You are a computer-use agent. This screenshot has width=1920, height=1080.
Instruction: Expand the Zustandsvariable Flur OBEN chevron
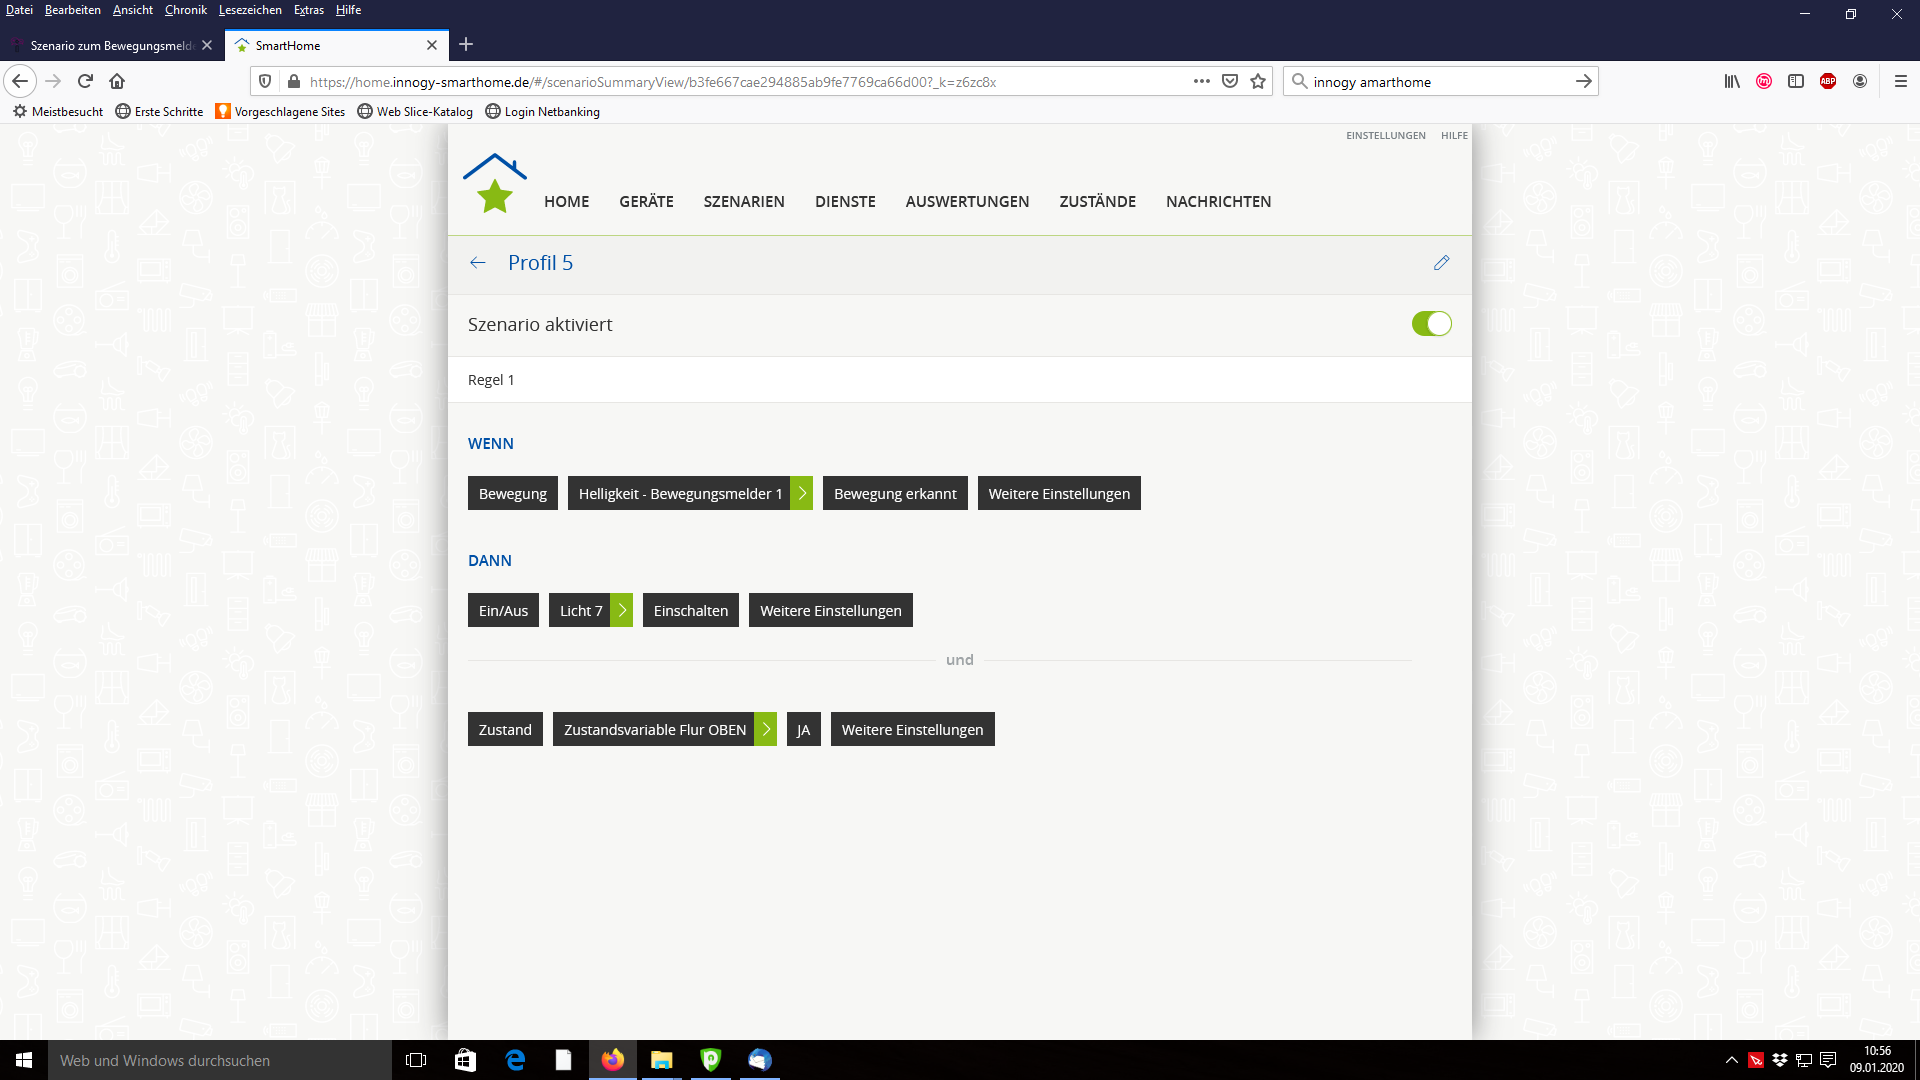point(766,729)
